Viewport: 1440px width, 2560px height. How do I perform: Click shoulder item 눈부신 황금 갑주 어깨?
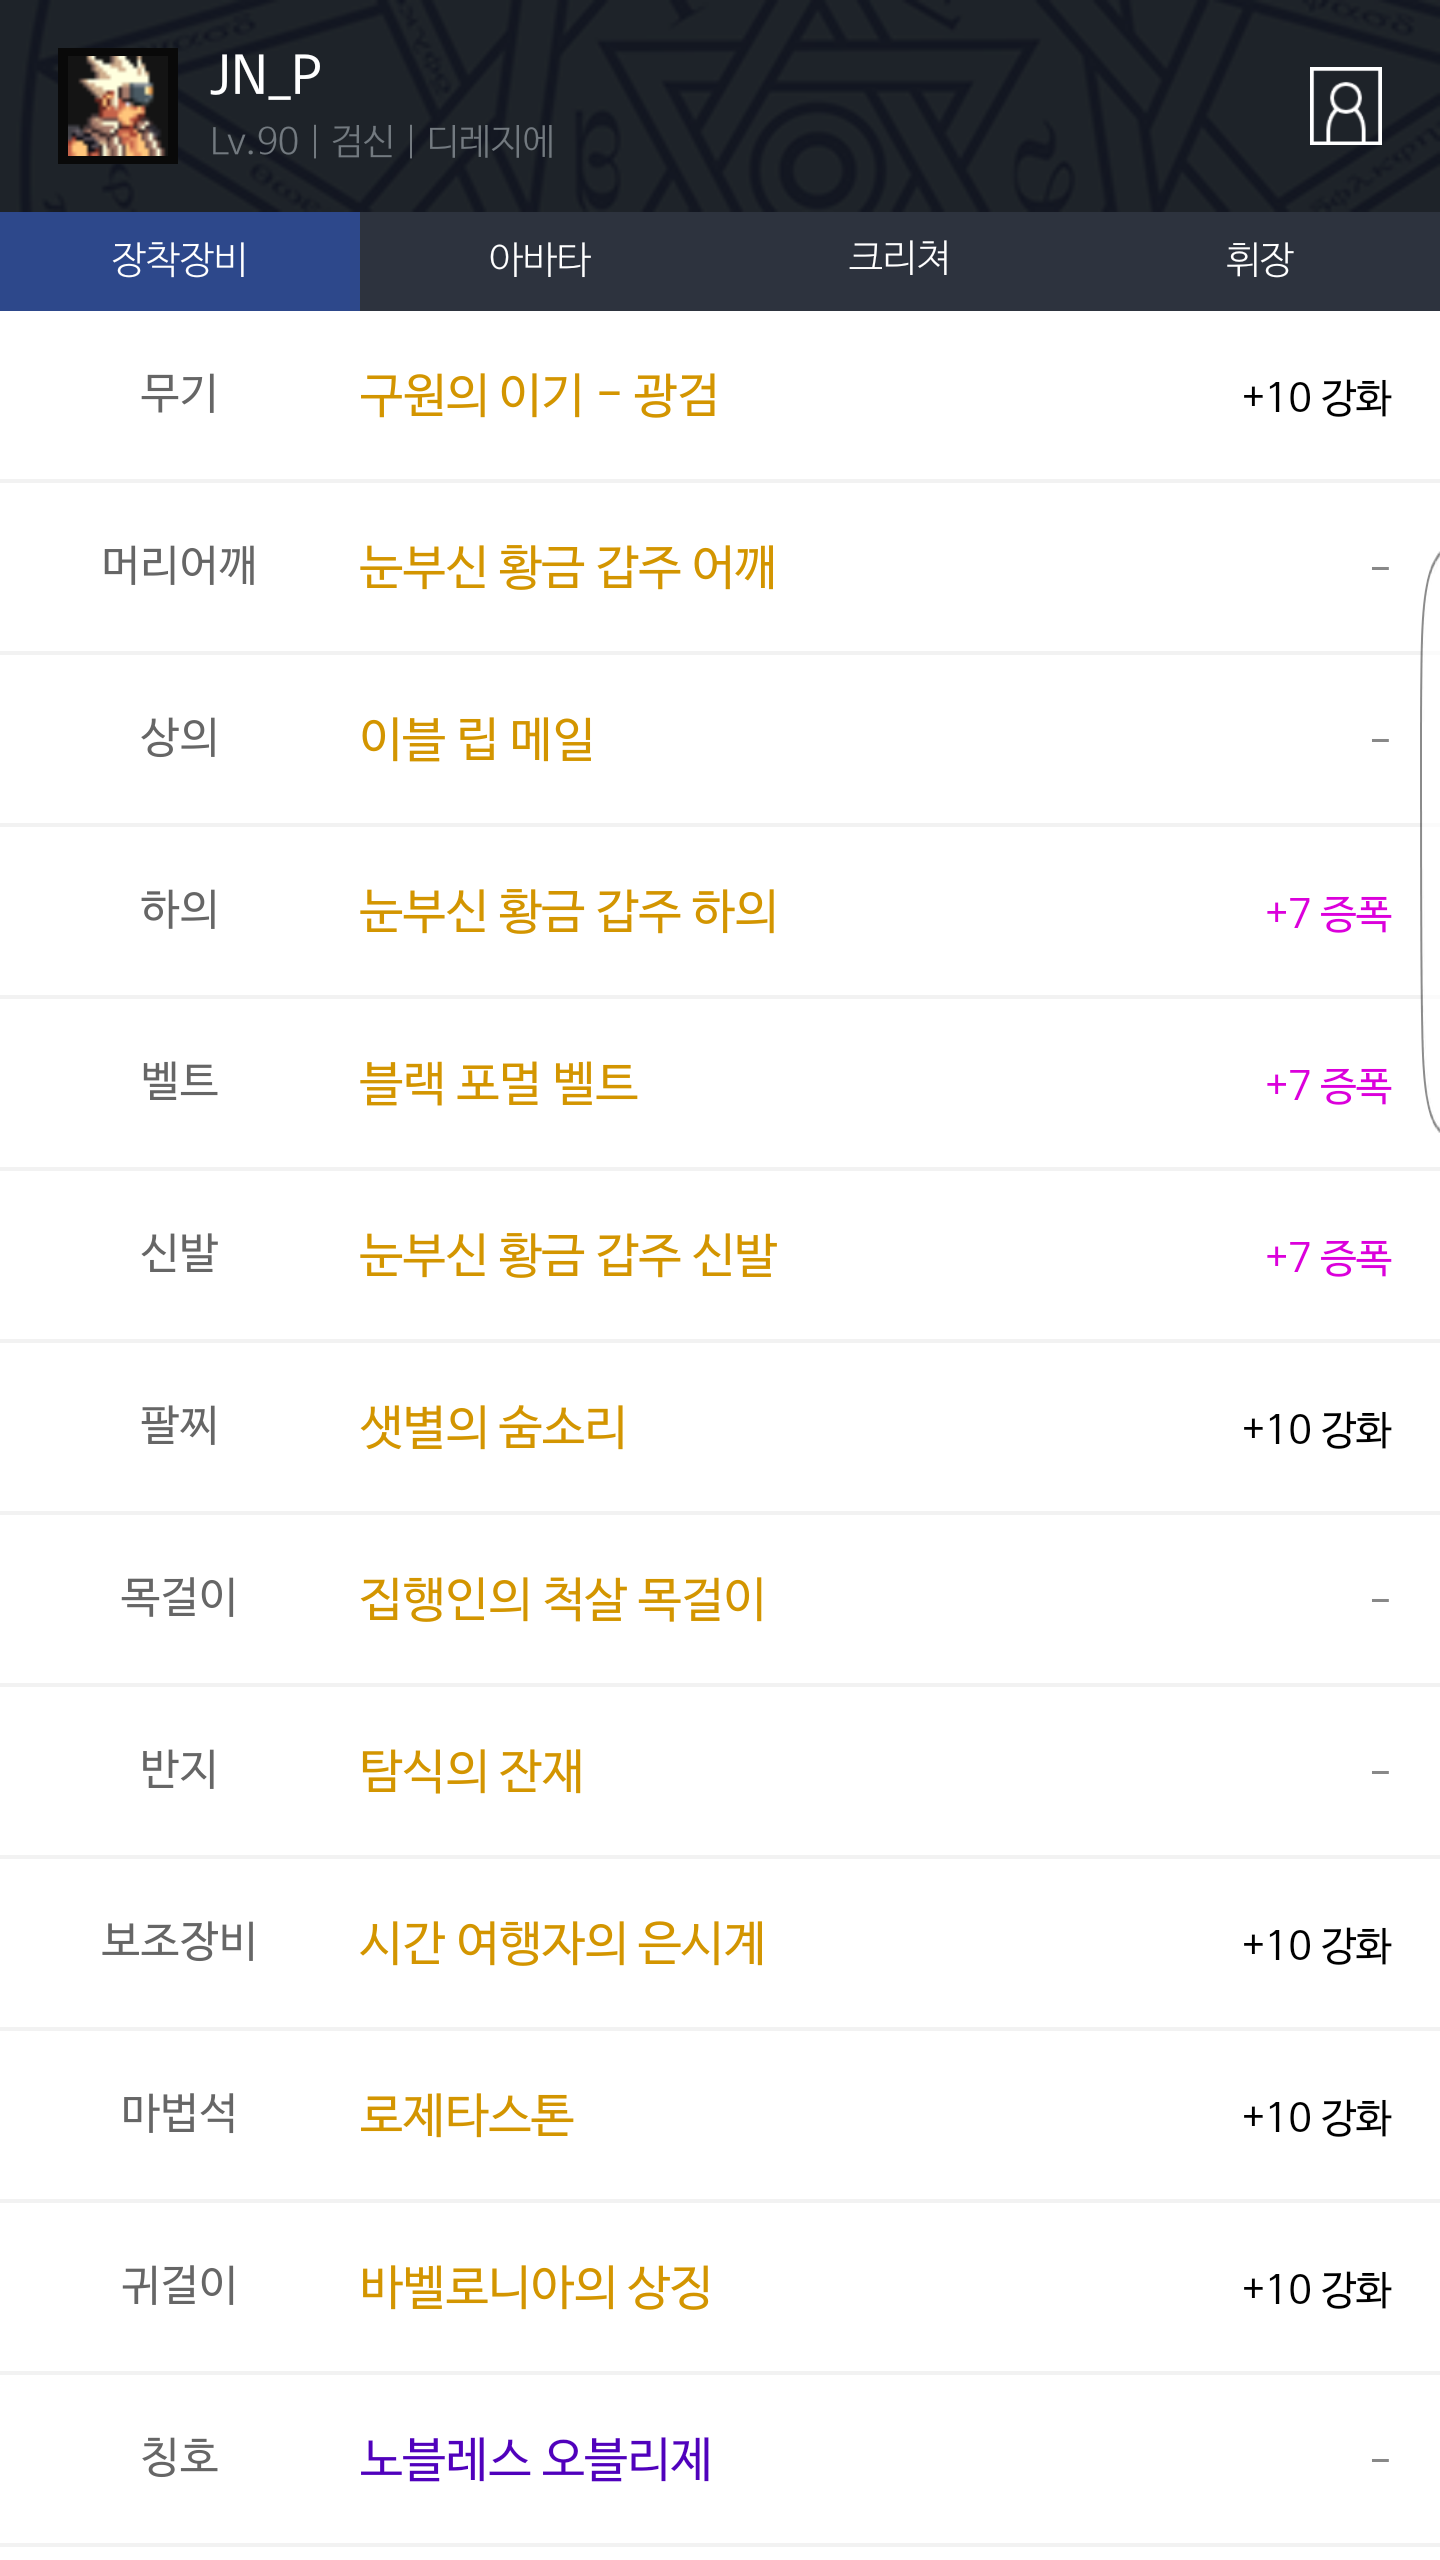pos(567,567)
